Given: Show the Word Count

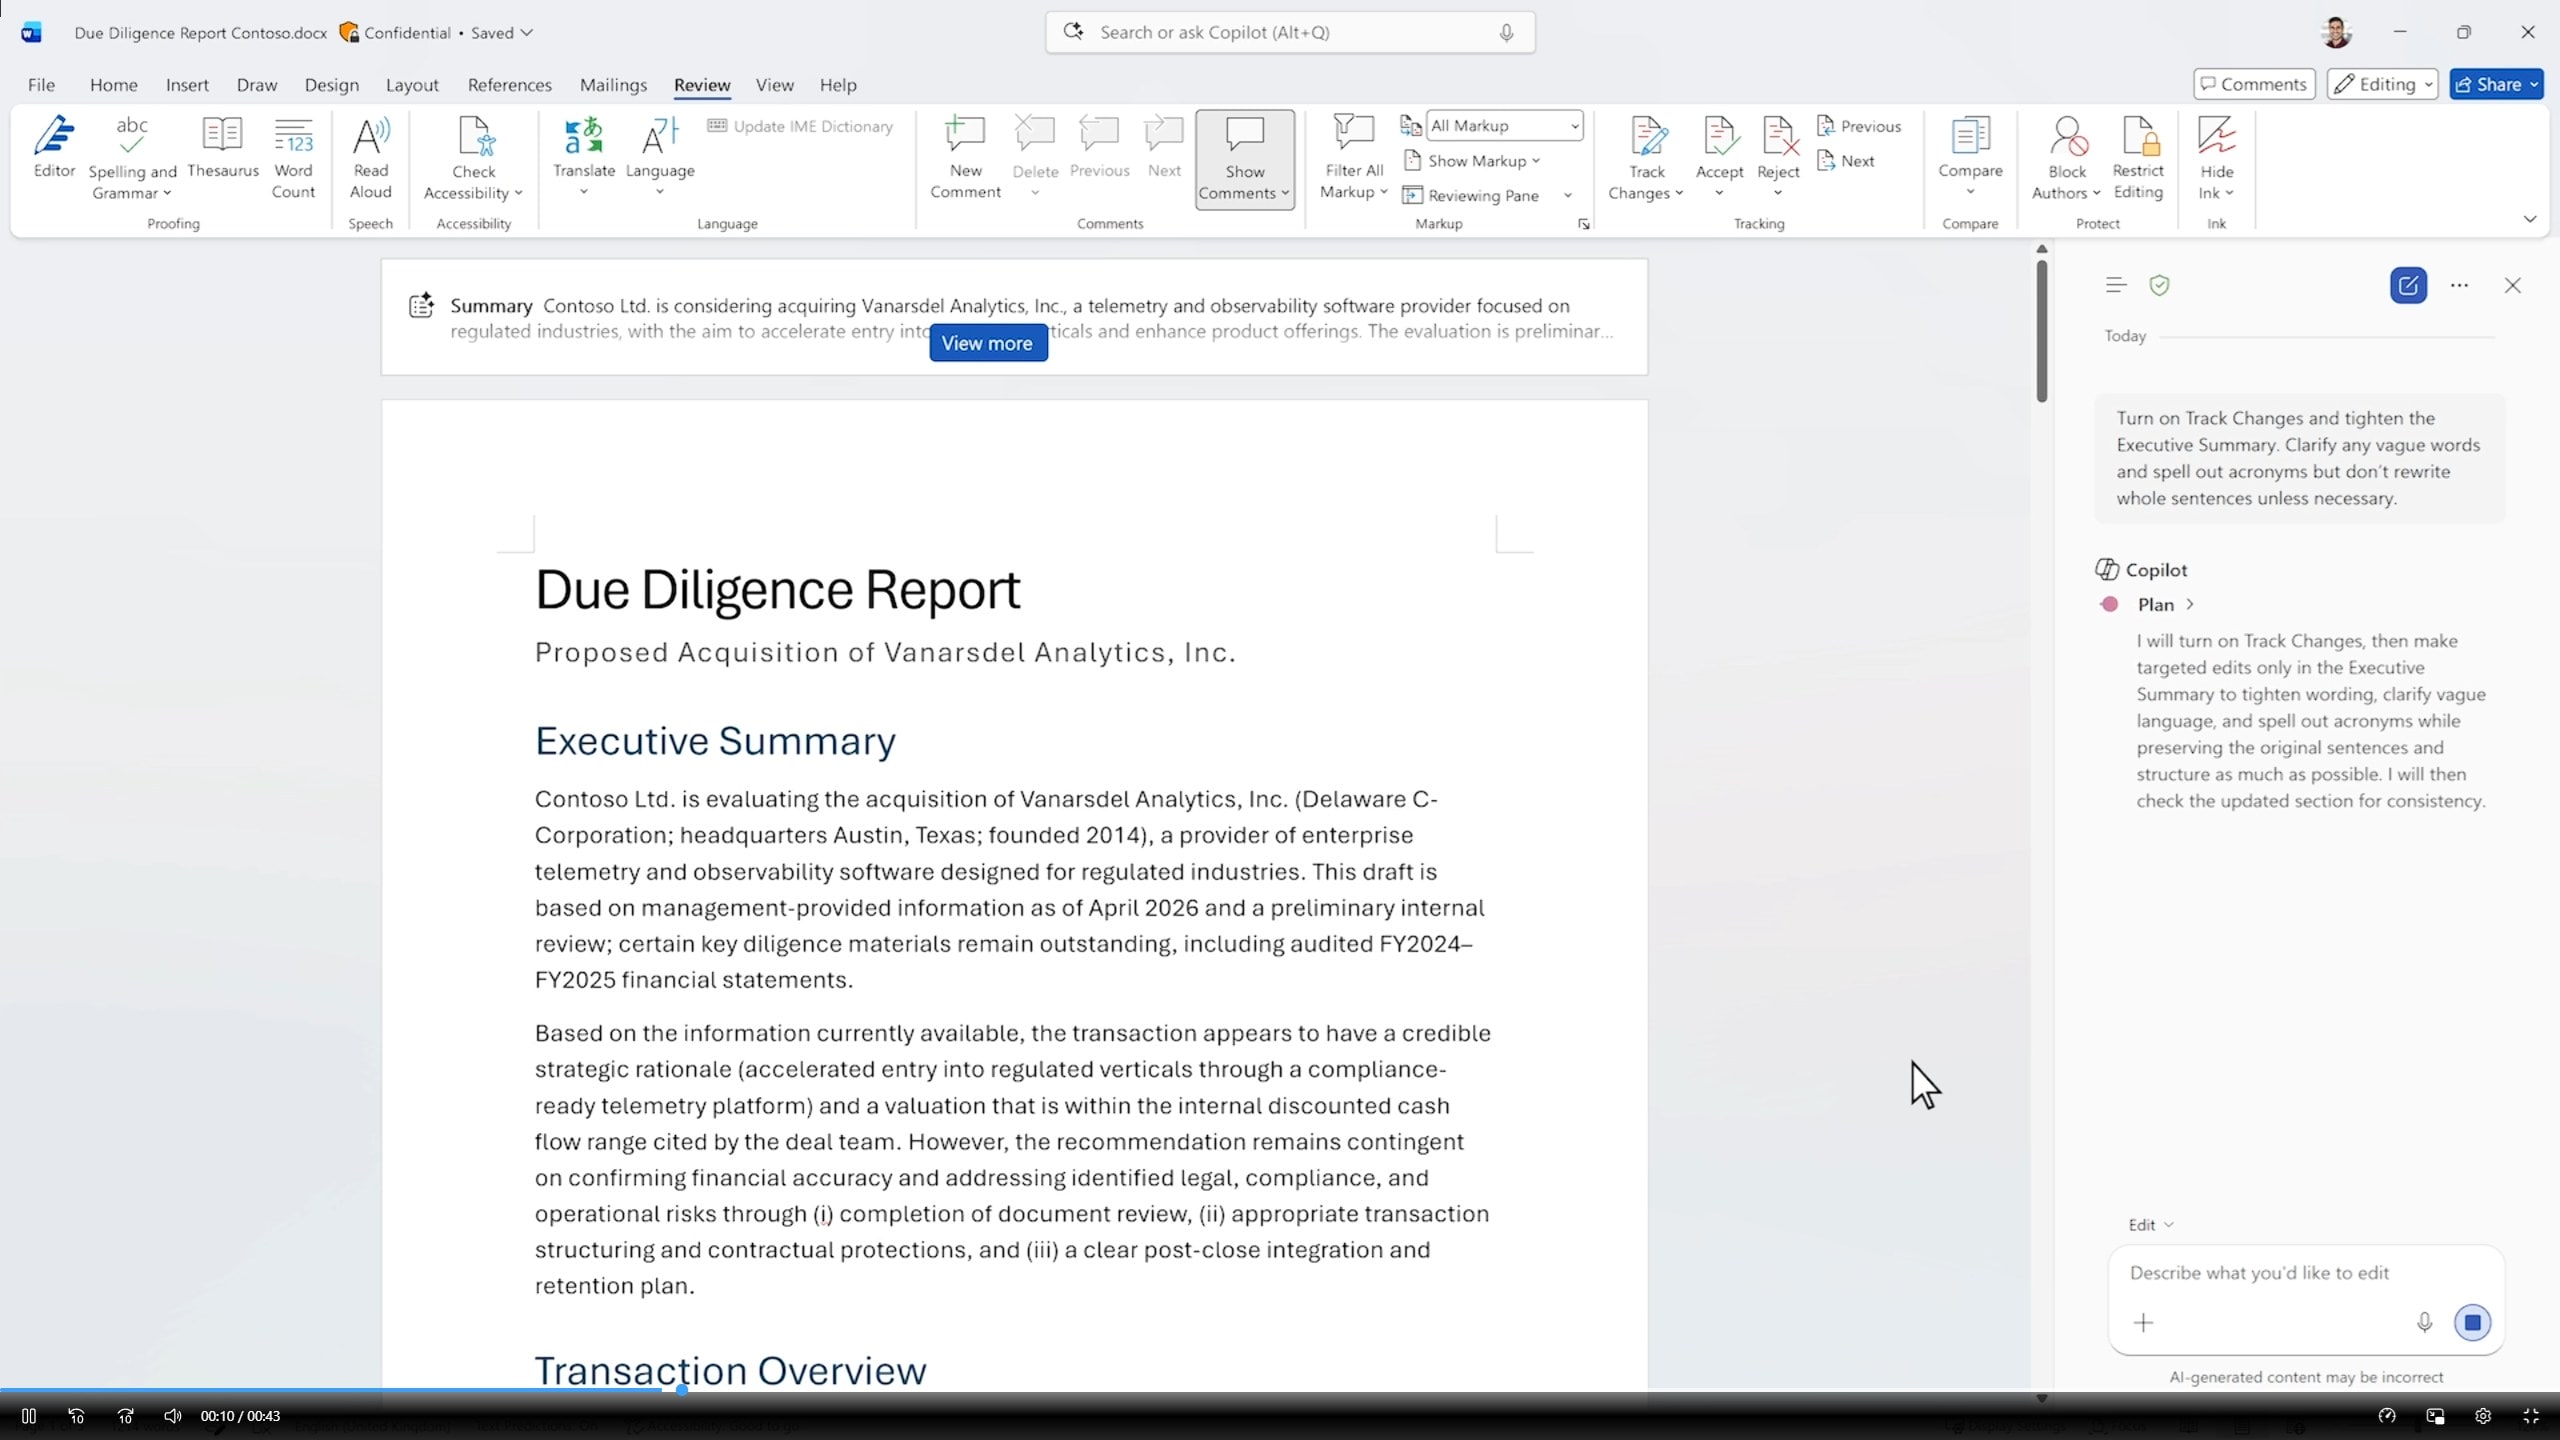Looking at the screenshot, I should (x=293, y=158).
